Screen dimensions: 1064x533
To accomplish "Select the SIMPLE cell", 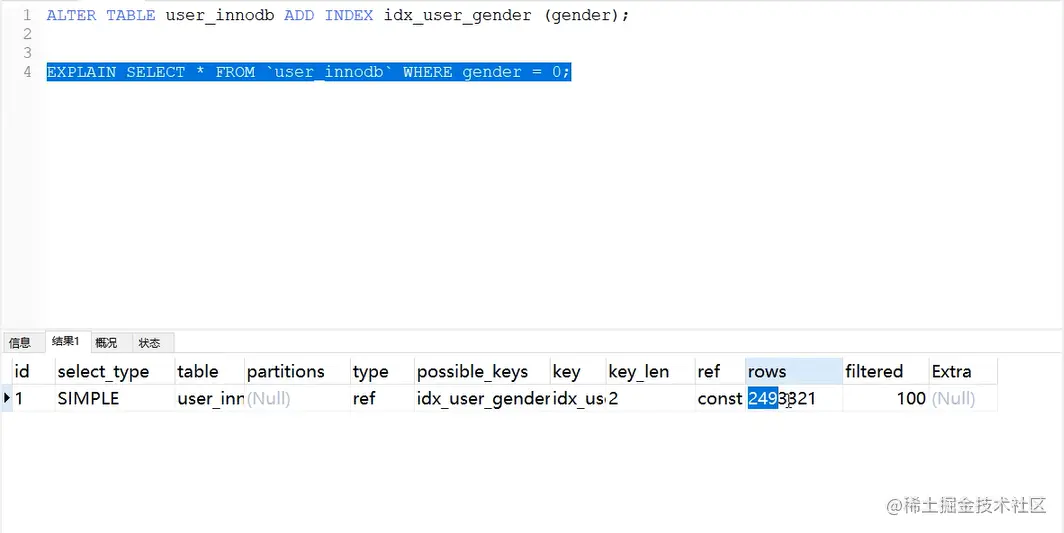I will coord(115,399).
